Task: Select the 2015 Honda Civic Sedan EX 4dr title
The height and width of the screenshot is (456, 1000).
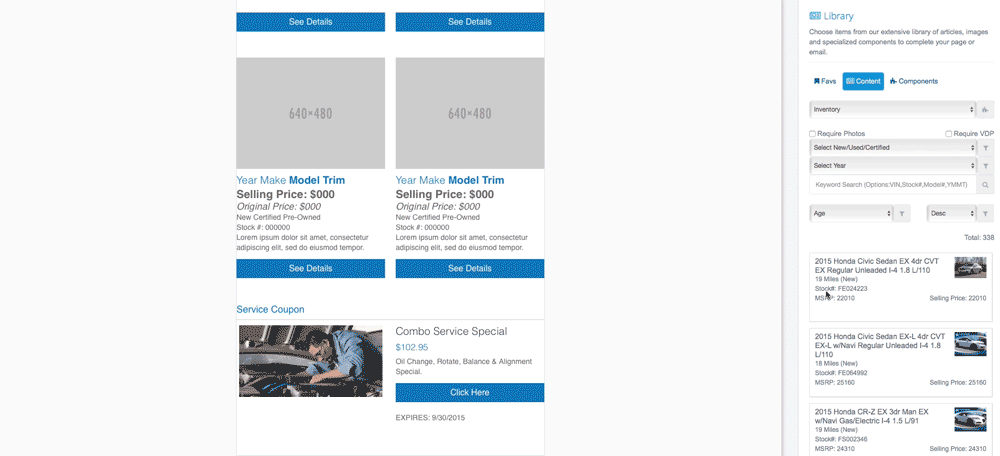Action: tap(878, 266)
